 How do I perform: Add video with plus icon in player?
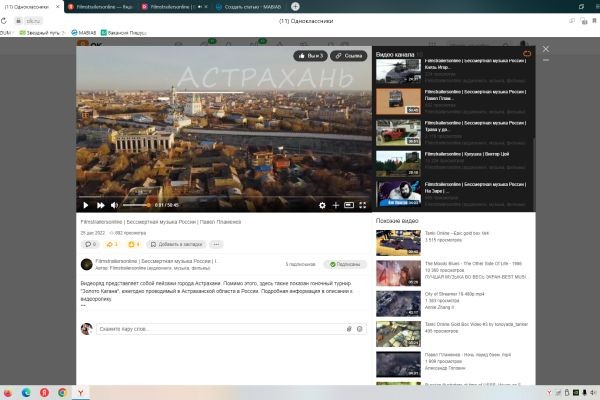pyautogui.click(x=336, y=206)
